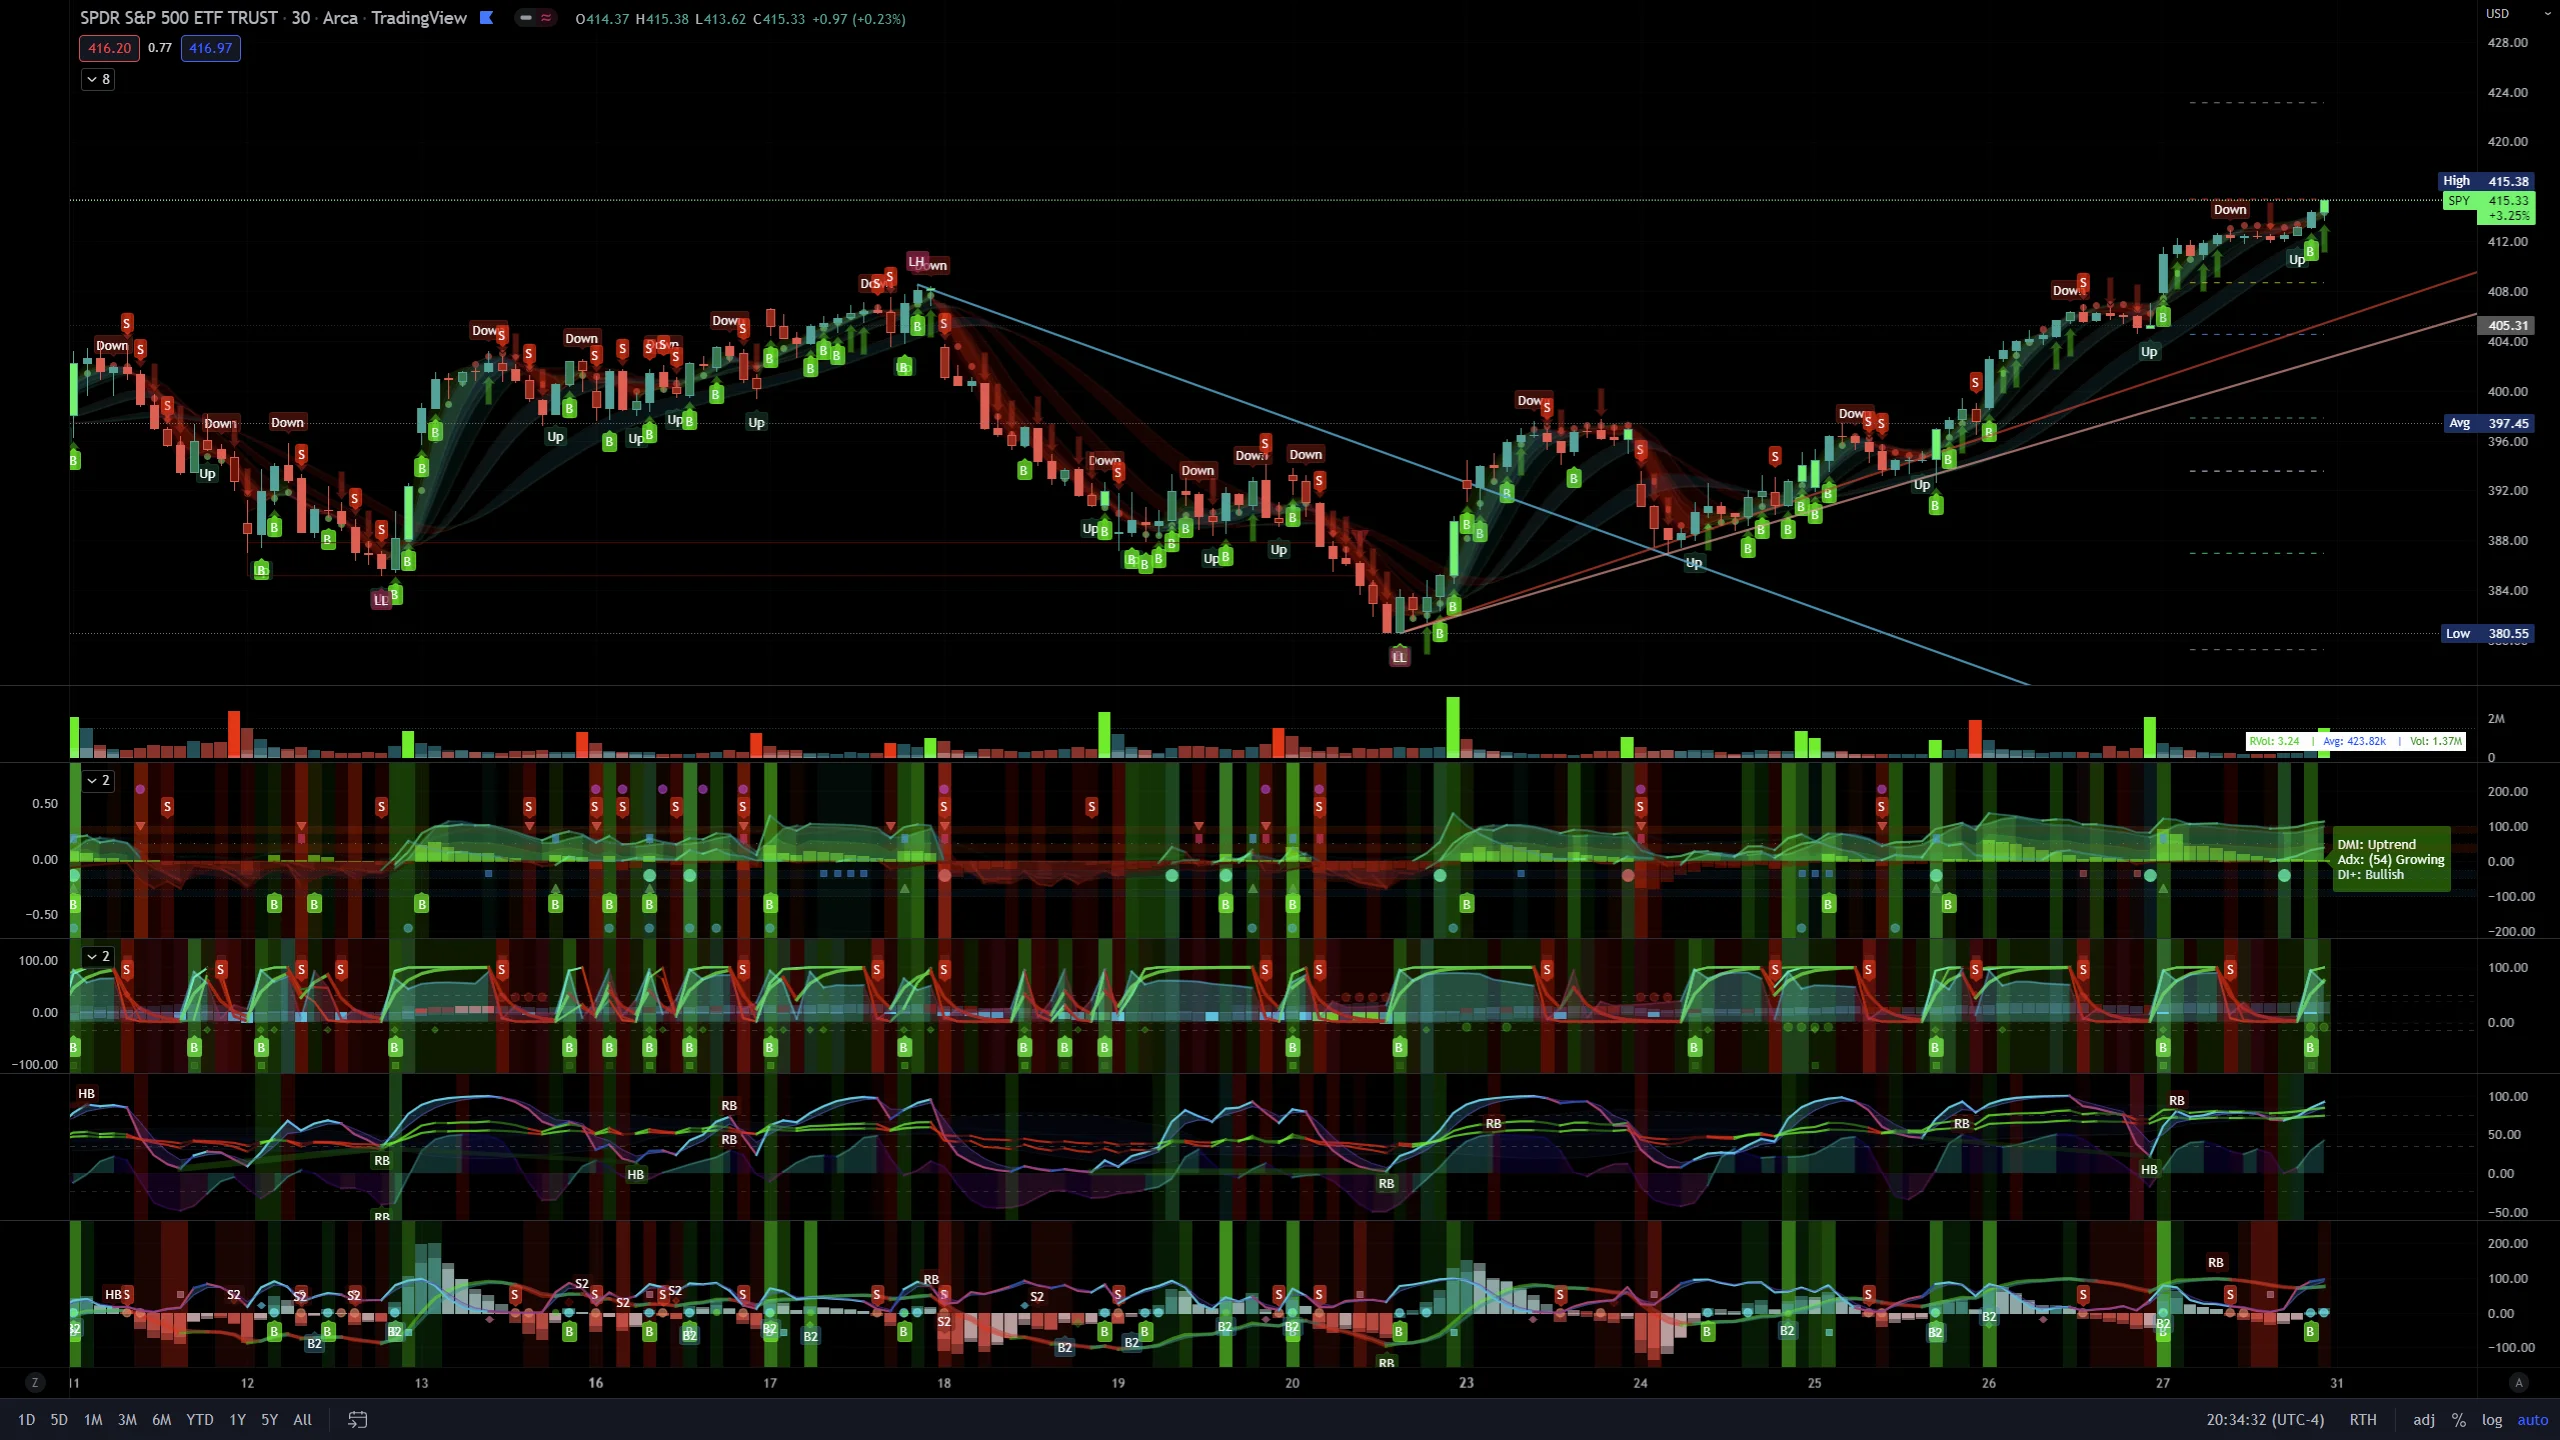
Task: Click the 405.31 grey price label
Action: (2506, 325)
